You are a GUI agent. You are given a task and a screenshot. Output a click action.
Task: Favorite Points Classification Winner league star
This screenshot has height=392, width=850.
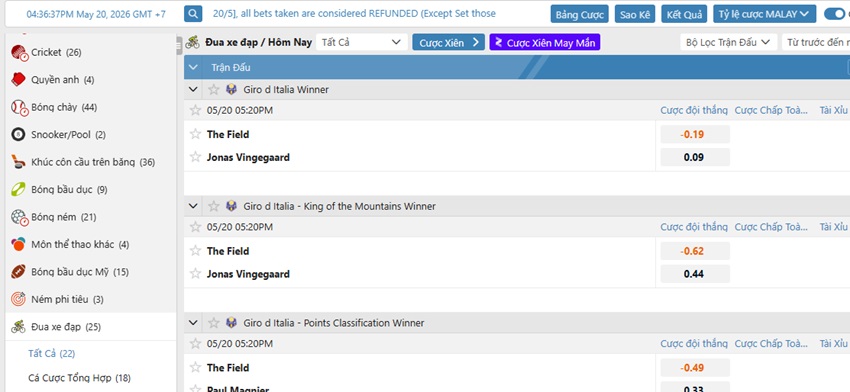(214, 323)
